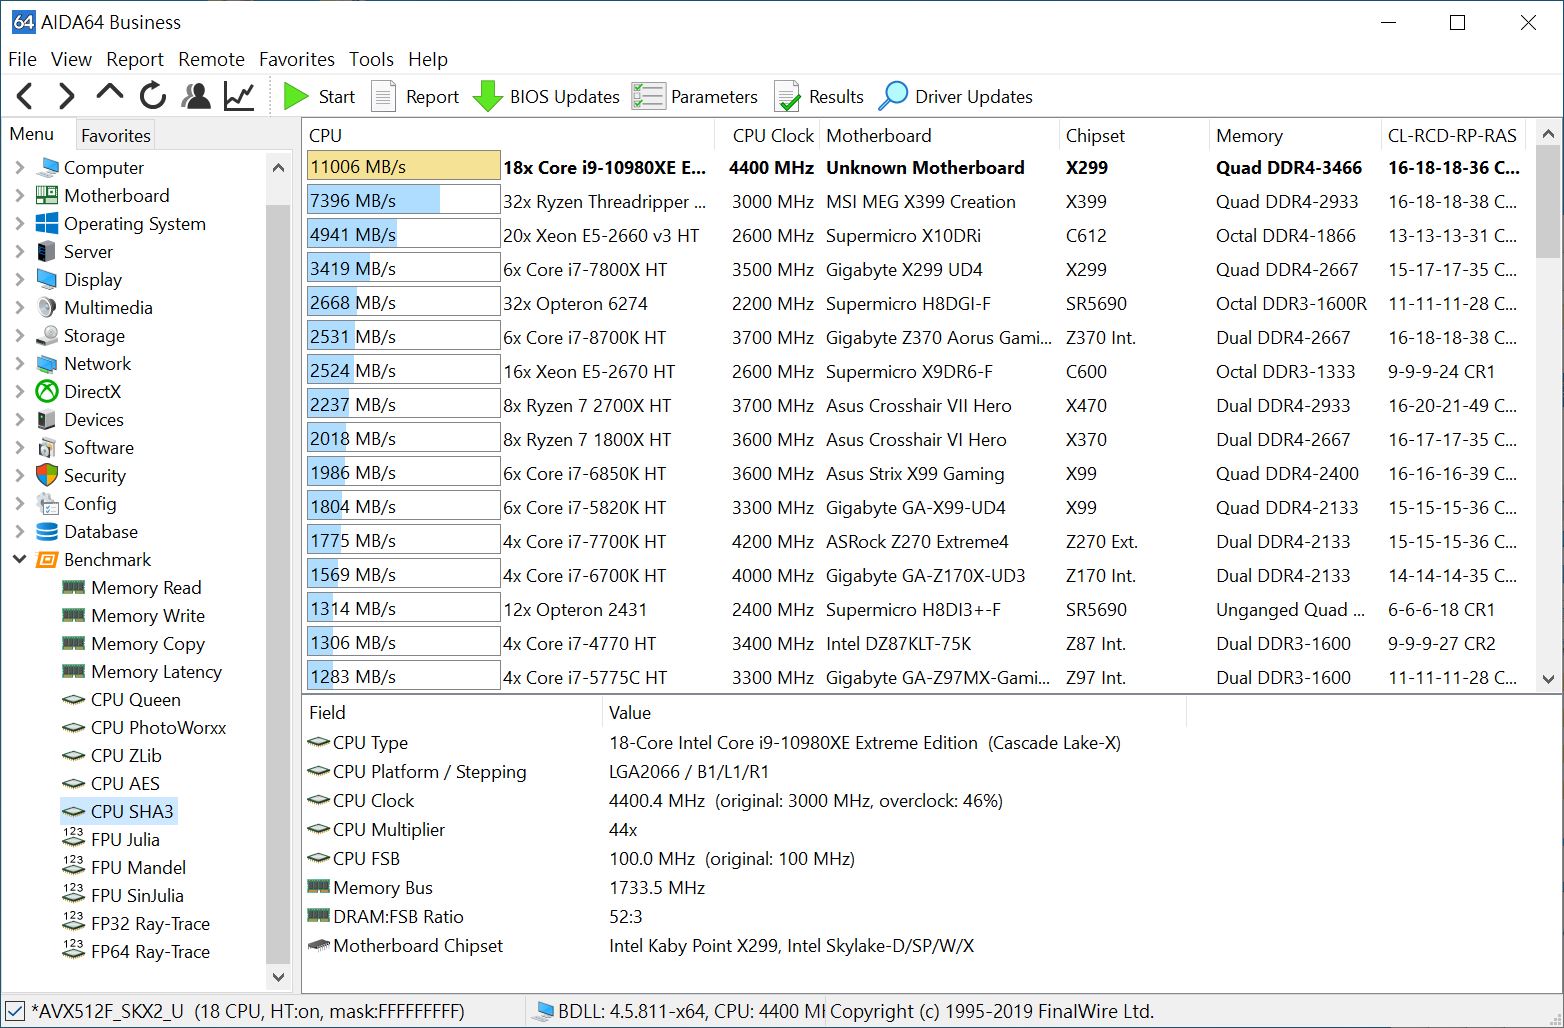The image size is (1564, 1028).
Task: Open the Help menu
Action: click(428, 59)
